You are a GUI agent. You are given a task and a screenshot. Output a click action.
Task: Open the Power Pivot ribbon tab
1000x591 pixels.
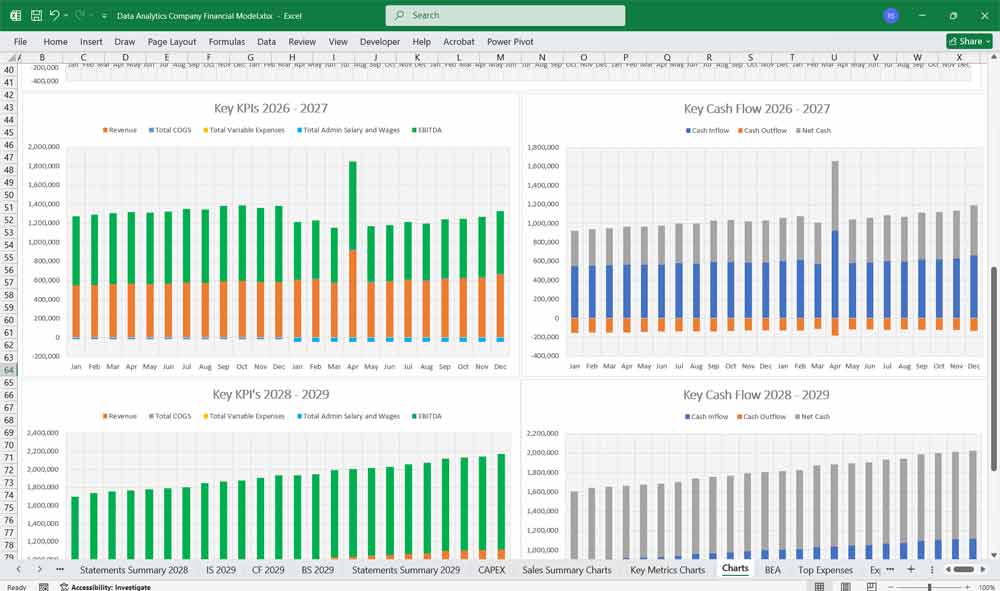pyautogui.click(x=513, y=41)
